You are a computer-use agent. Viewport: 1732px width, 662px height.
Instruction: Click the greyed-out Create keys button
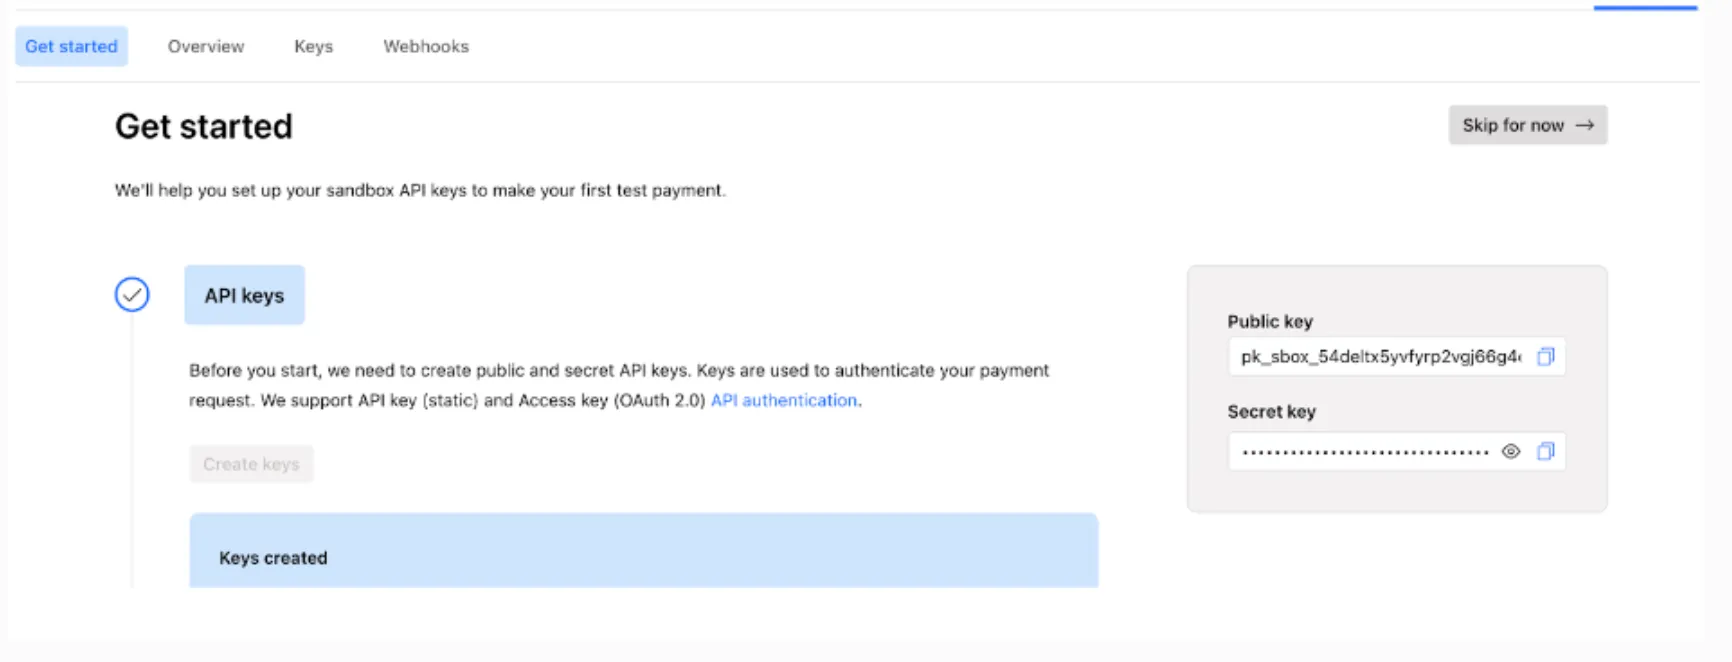point(251,464)
